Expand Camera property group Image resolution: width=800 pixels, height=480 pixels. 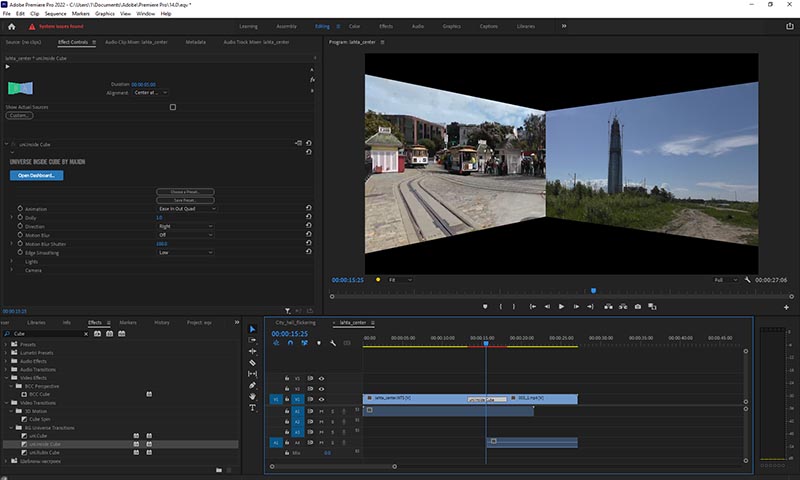click(12, 270)
